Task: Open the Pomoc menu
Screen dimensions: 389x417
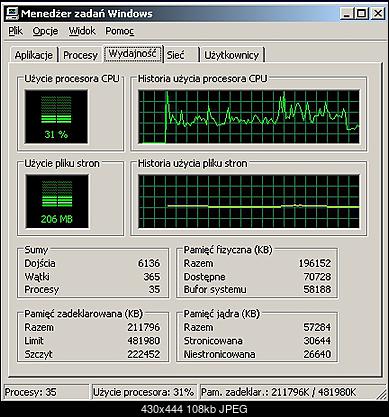Action: click(120, 31)
